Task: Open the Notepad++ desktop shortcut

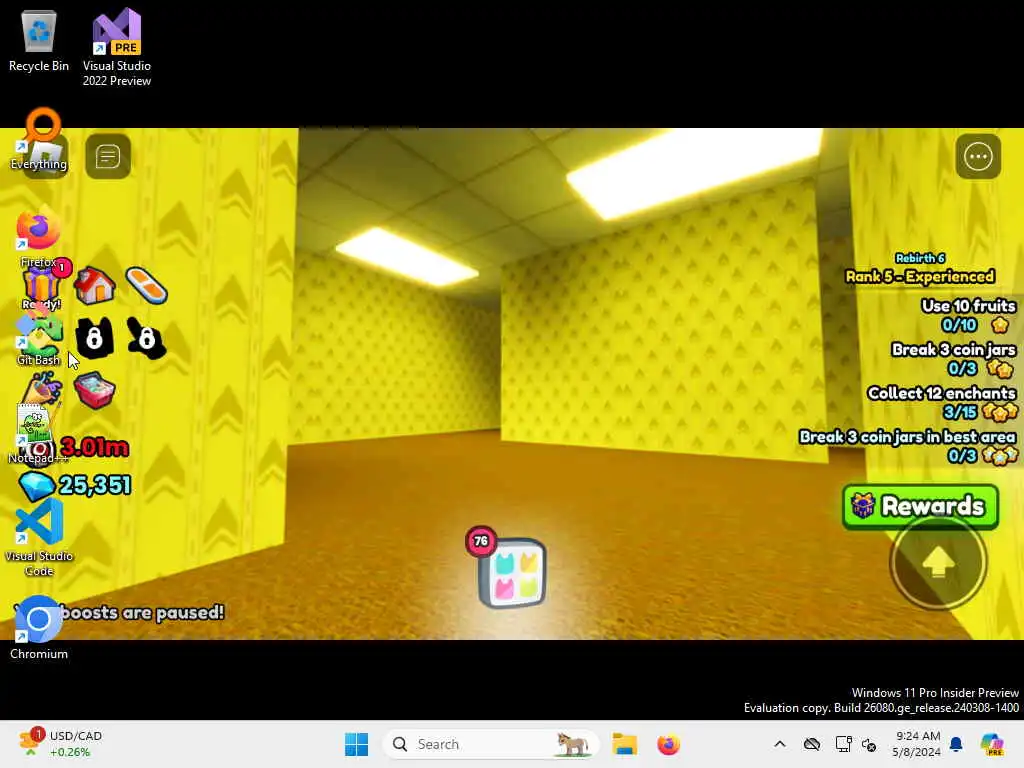Action: (x=36, y=434)
